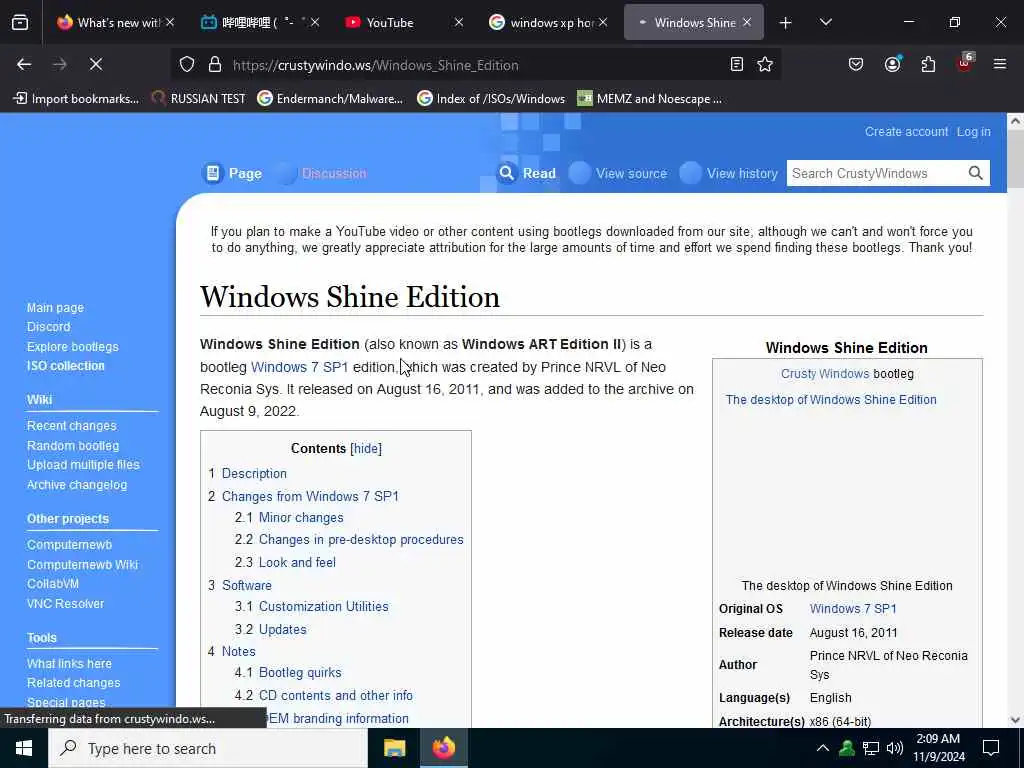The height and width of the screenshot is (768, 1024).
Task: Switch to the What's new tab
Action: (x=116, y=23)
